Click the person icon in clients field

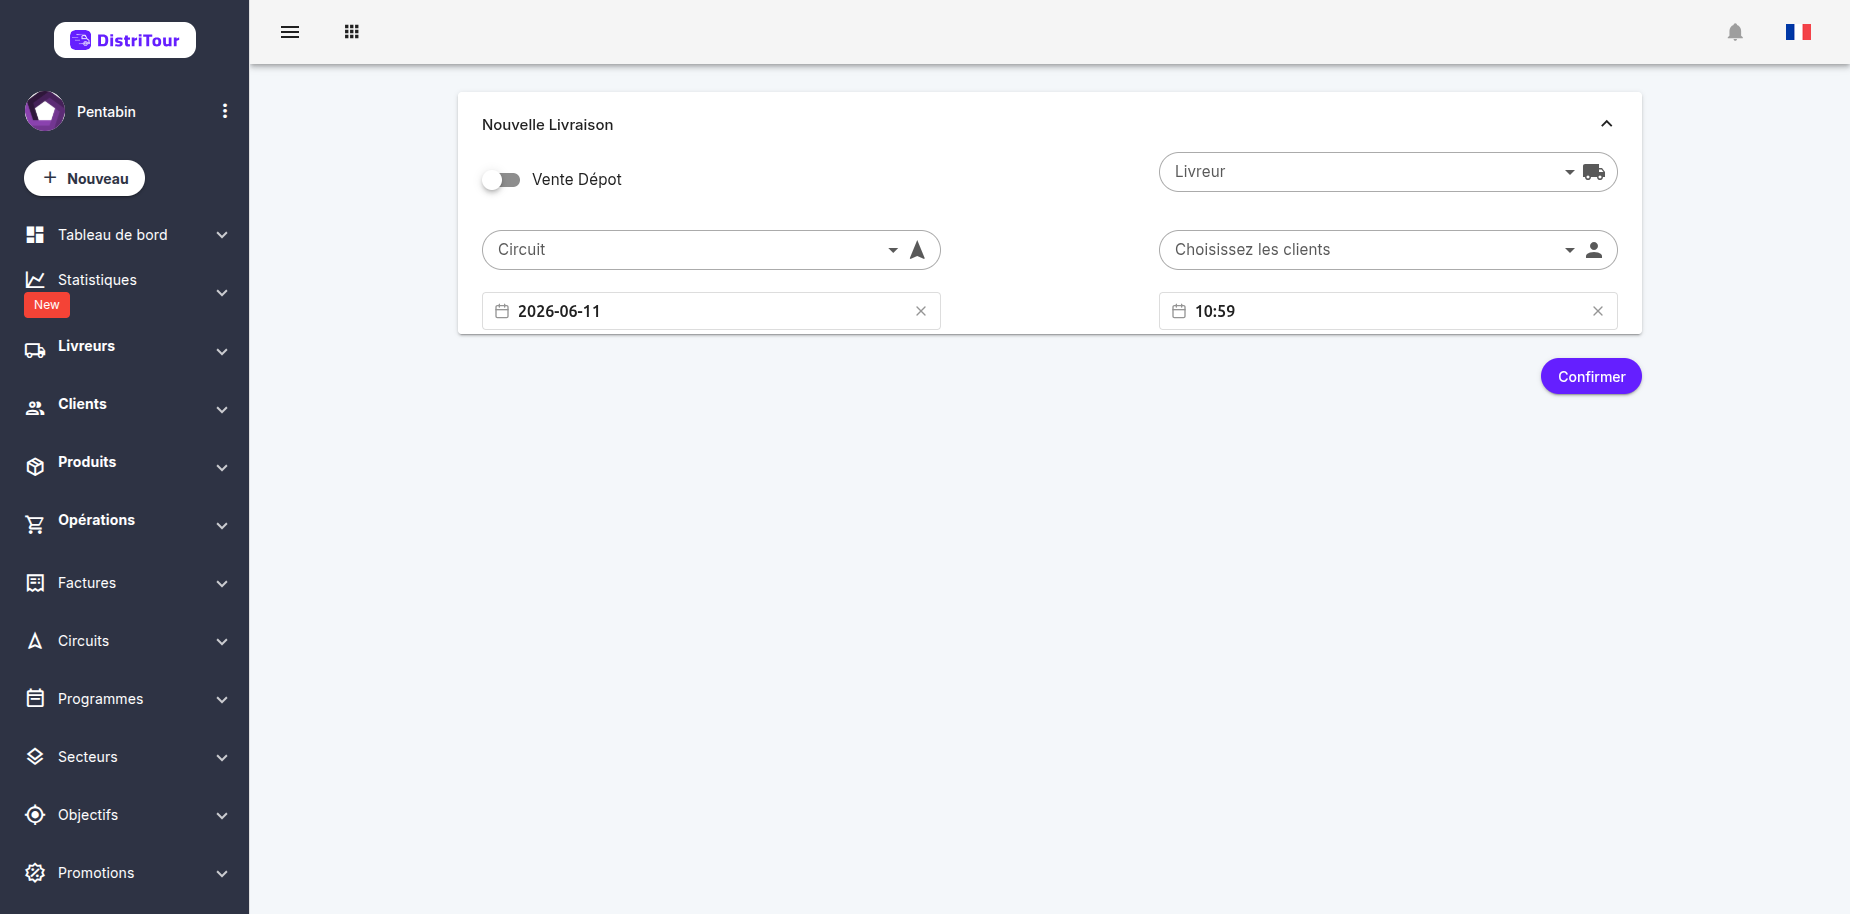1594,250
